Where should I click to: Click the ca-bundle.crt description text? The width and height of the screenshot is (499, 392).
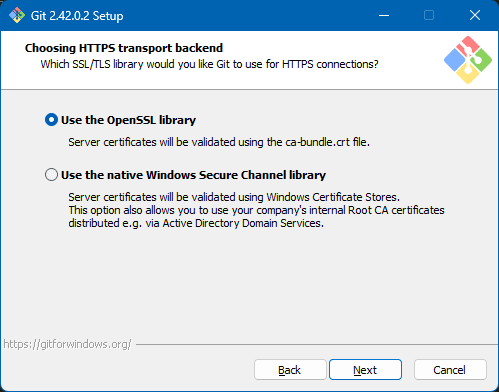(219, 142)
